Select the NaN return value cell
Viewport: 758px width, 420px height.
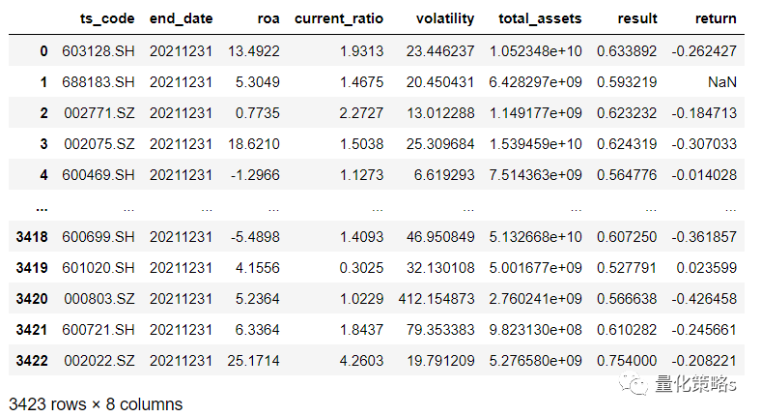(x=720, y=80)
